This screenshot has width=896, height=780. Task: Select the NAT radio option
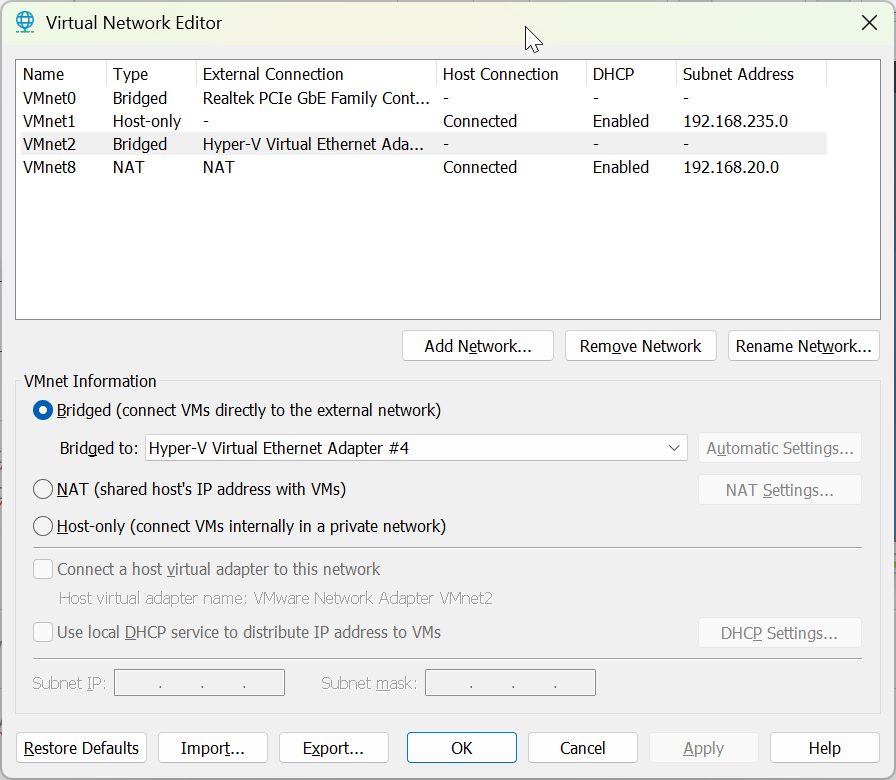pos(43,489)
